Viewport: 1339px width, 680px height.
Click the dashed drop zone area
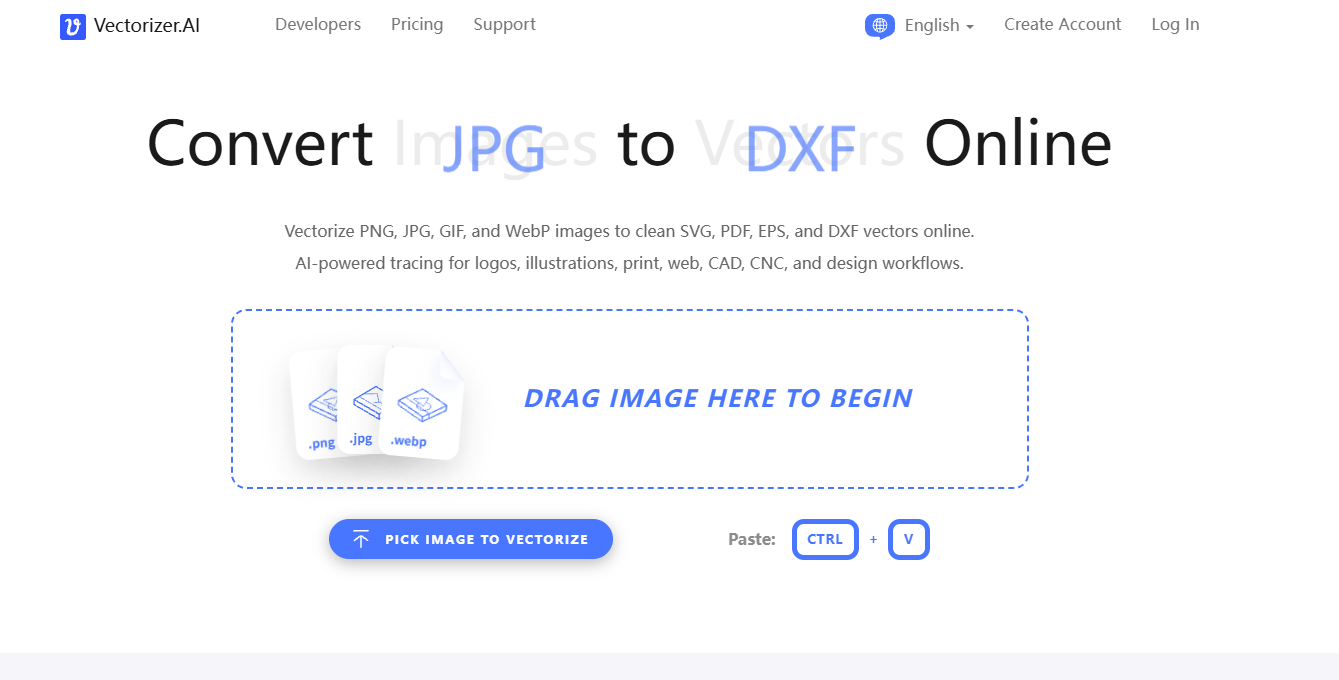click(630, 399)
